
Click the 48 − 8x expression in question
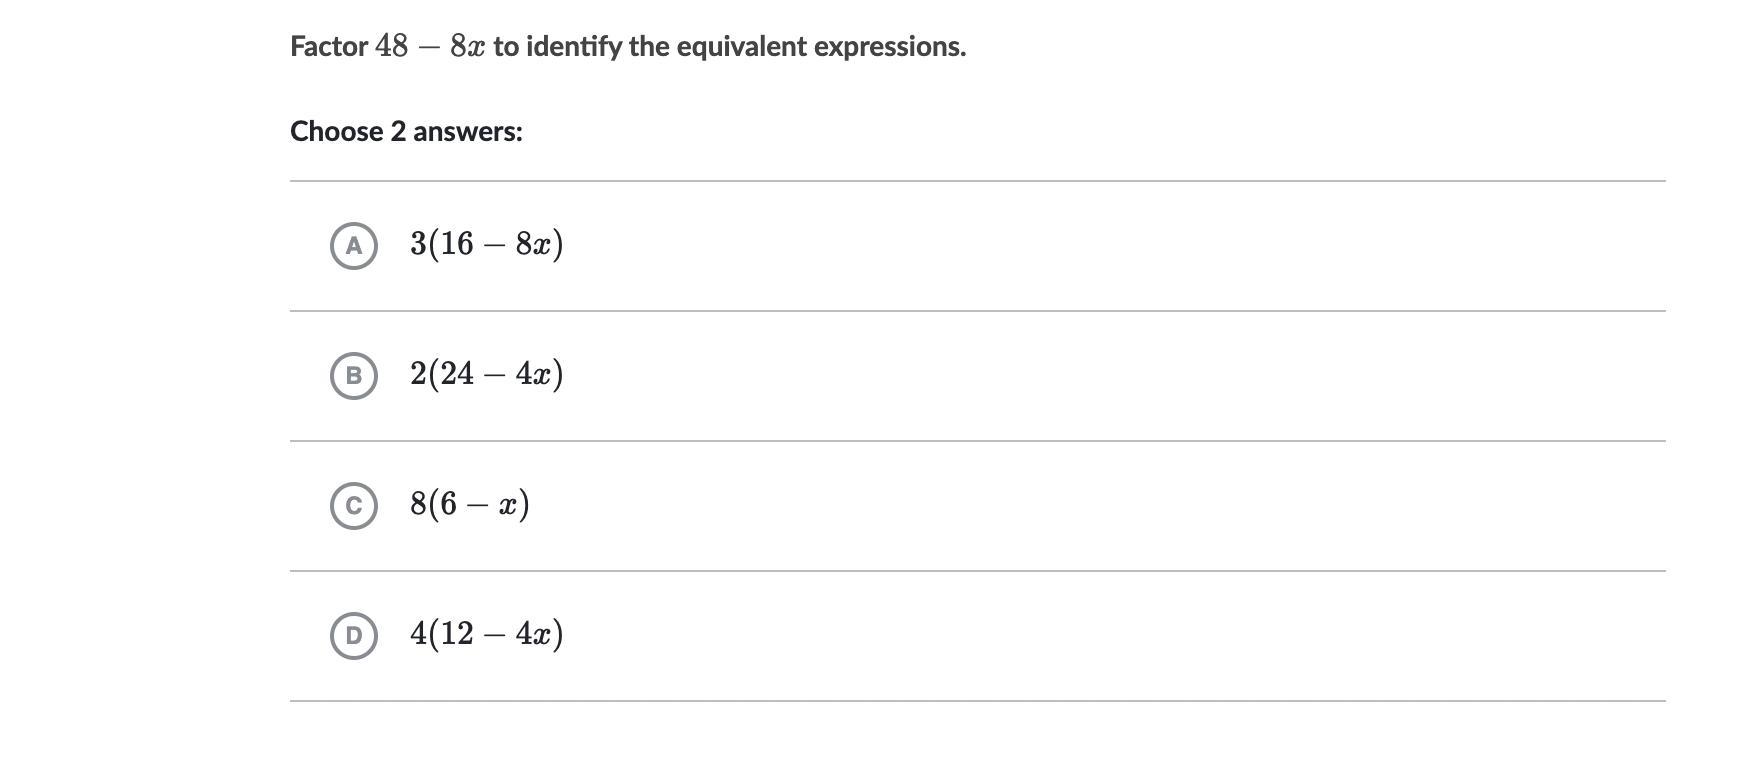tap(430, 46)
